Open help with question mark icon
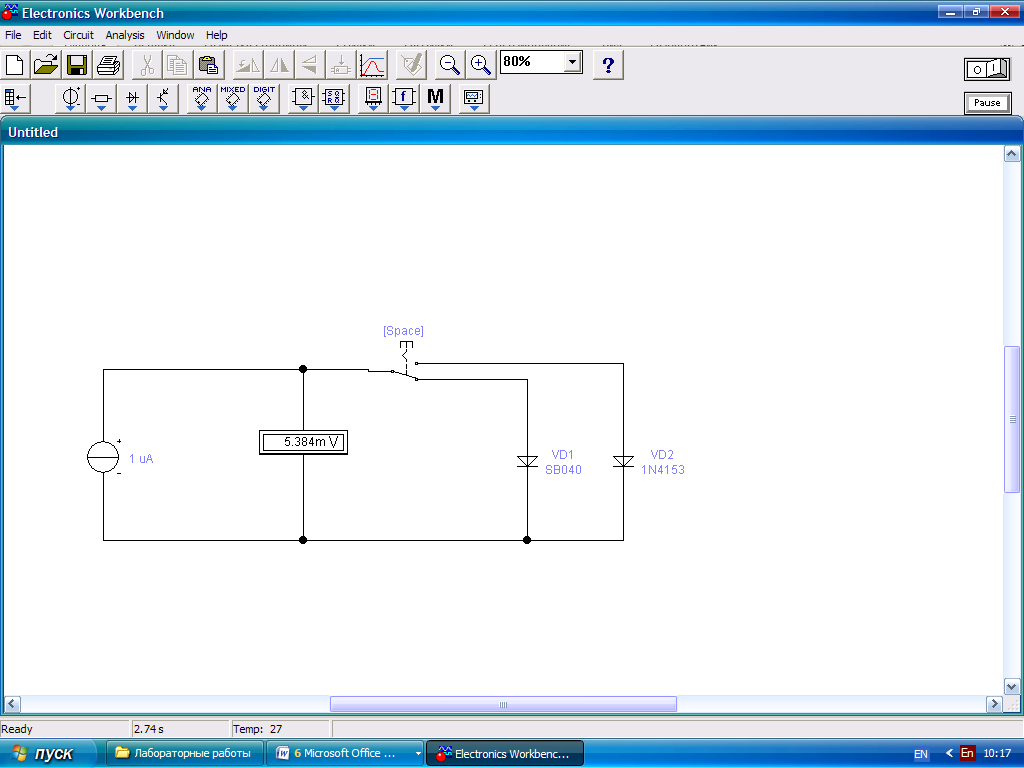The height and width of the screenshot is (768, 1024). pos(608,65)
